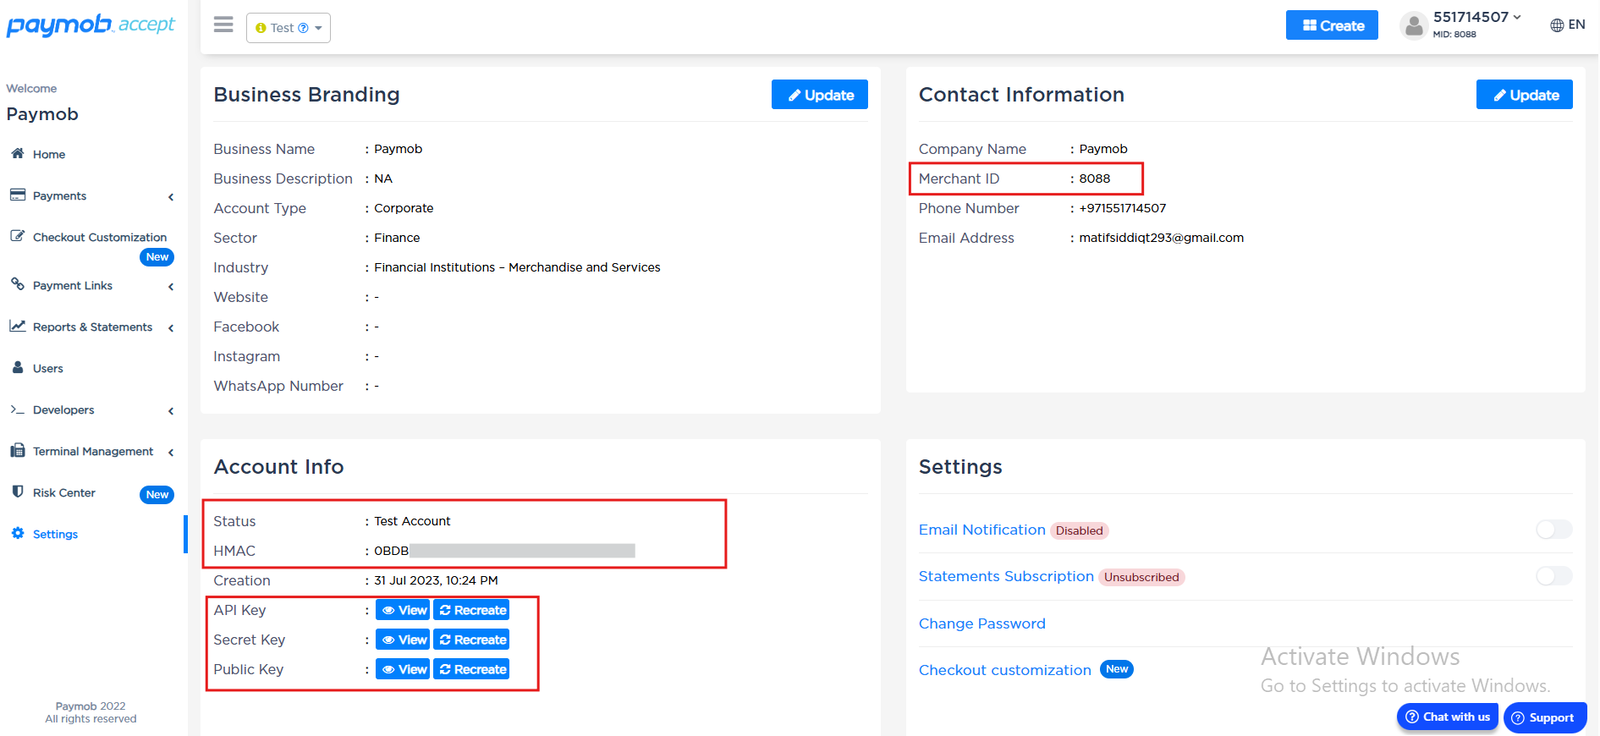Open Chat with us
Image resolution: width=1600 pixels, height=736 pixels.
click(1447, 717)
